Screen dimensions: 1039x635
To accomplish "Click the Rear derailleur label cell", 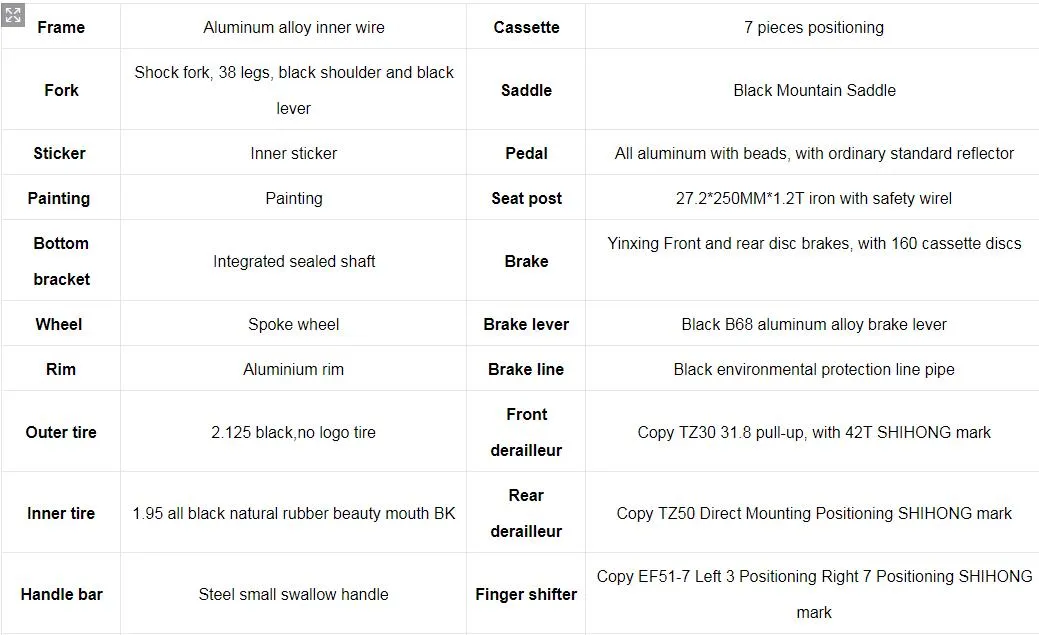I will 526,513.
